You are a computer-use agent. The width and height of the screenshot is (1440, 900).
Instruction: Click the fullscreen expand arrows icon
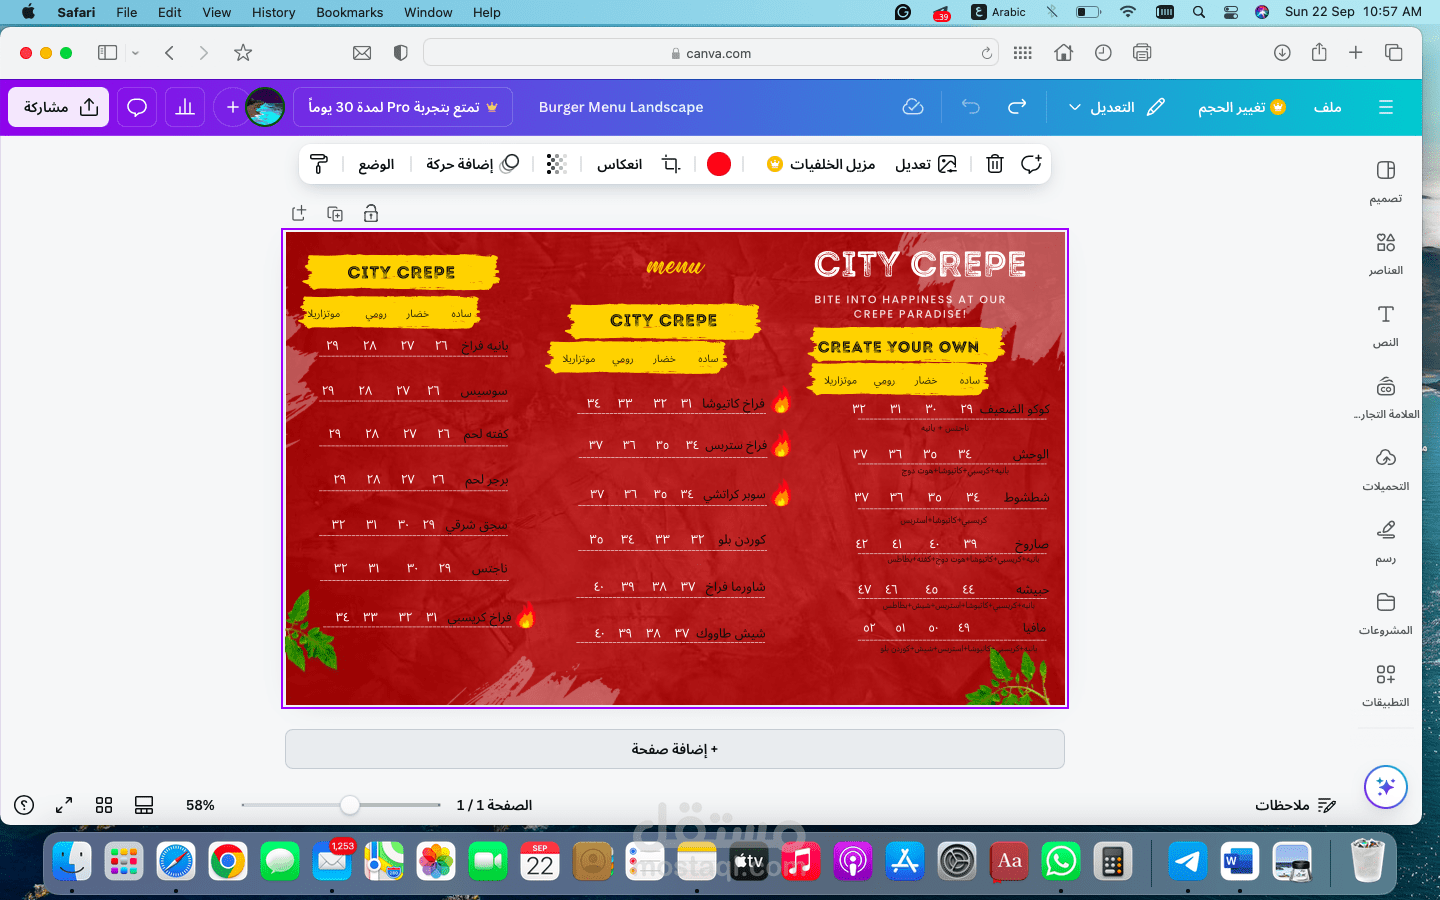(64, 805)
